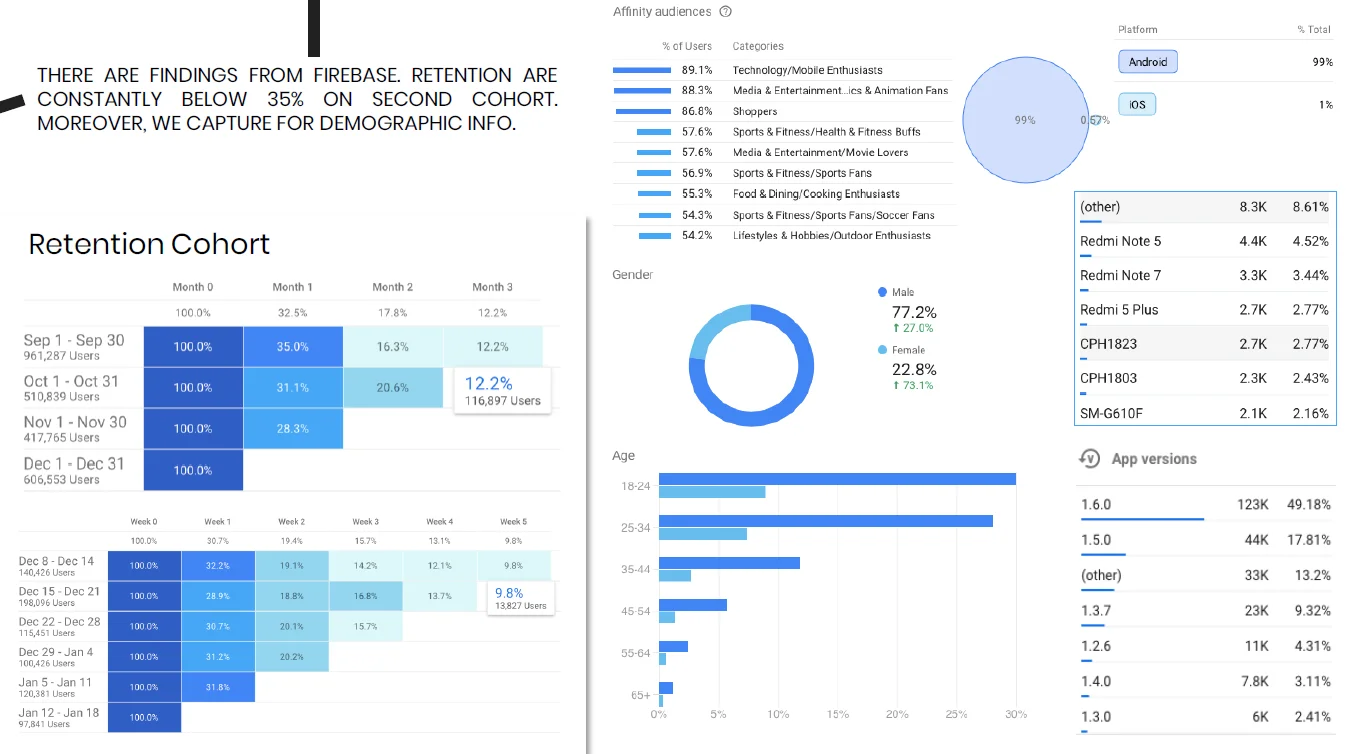Image resolution: width=1347 pixels, height=754 pixels.
Task: Select the Android platform chip
Action: 1147,62
